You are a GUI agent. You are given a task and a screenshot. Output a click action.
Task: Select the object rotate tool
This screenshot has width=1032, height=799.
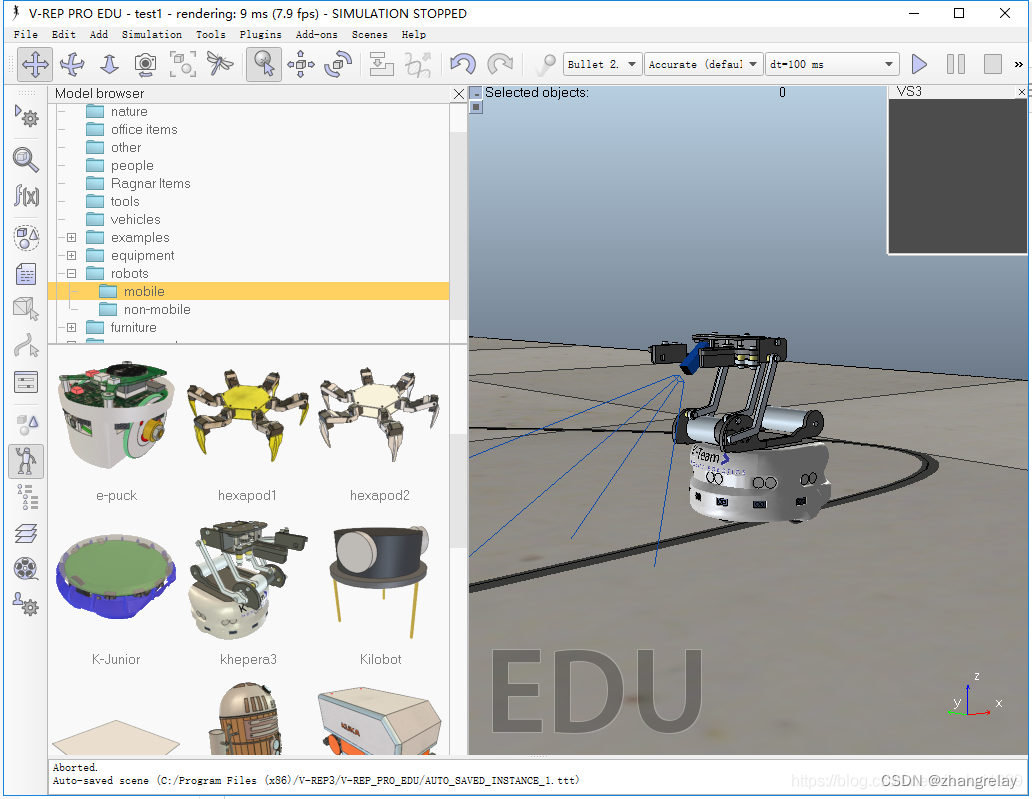tap(338, 64)
